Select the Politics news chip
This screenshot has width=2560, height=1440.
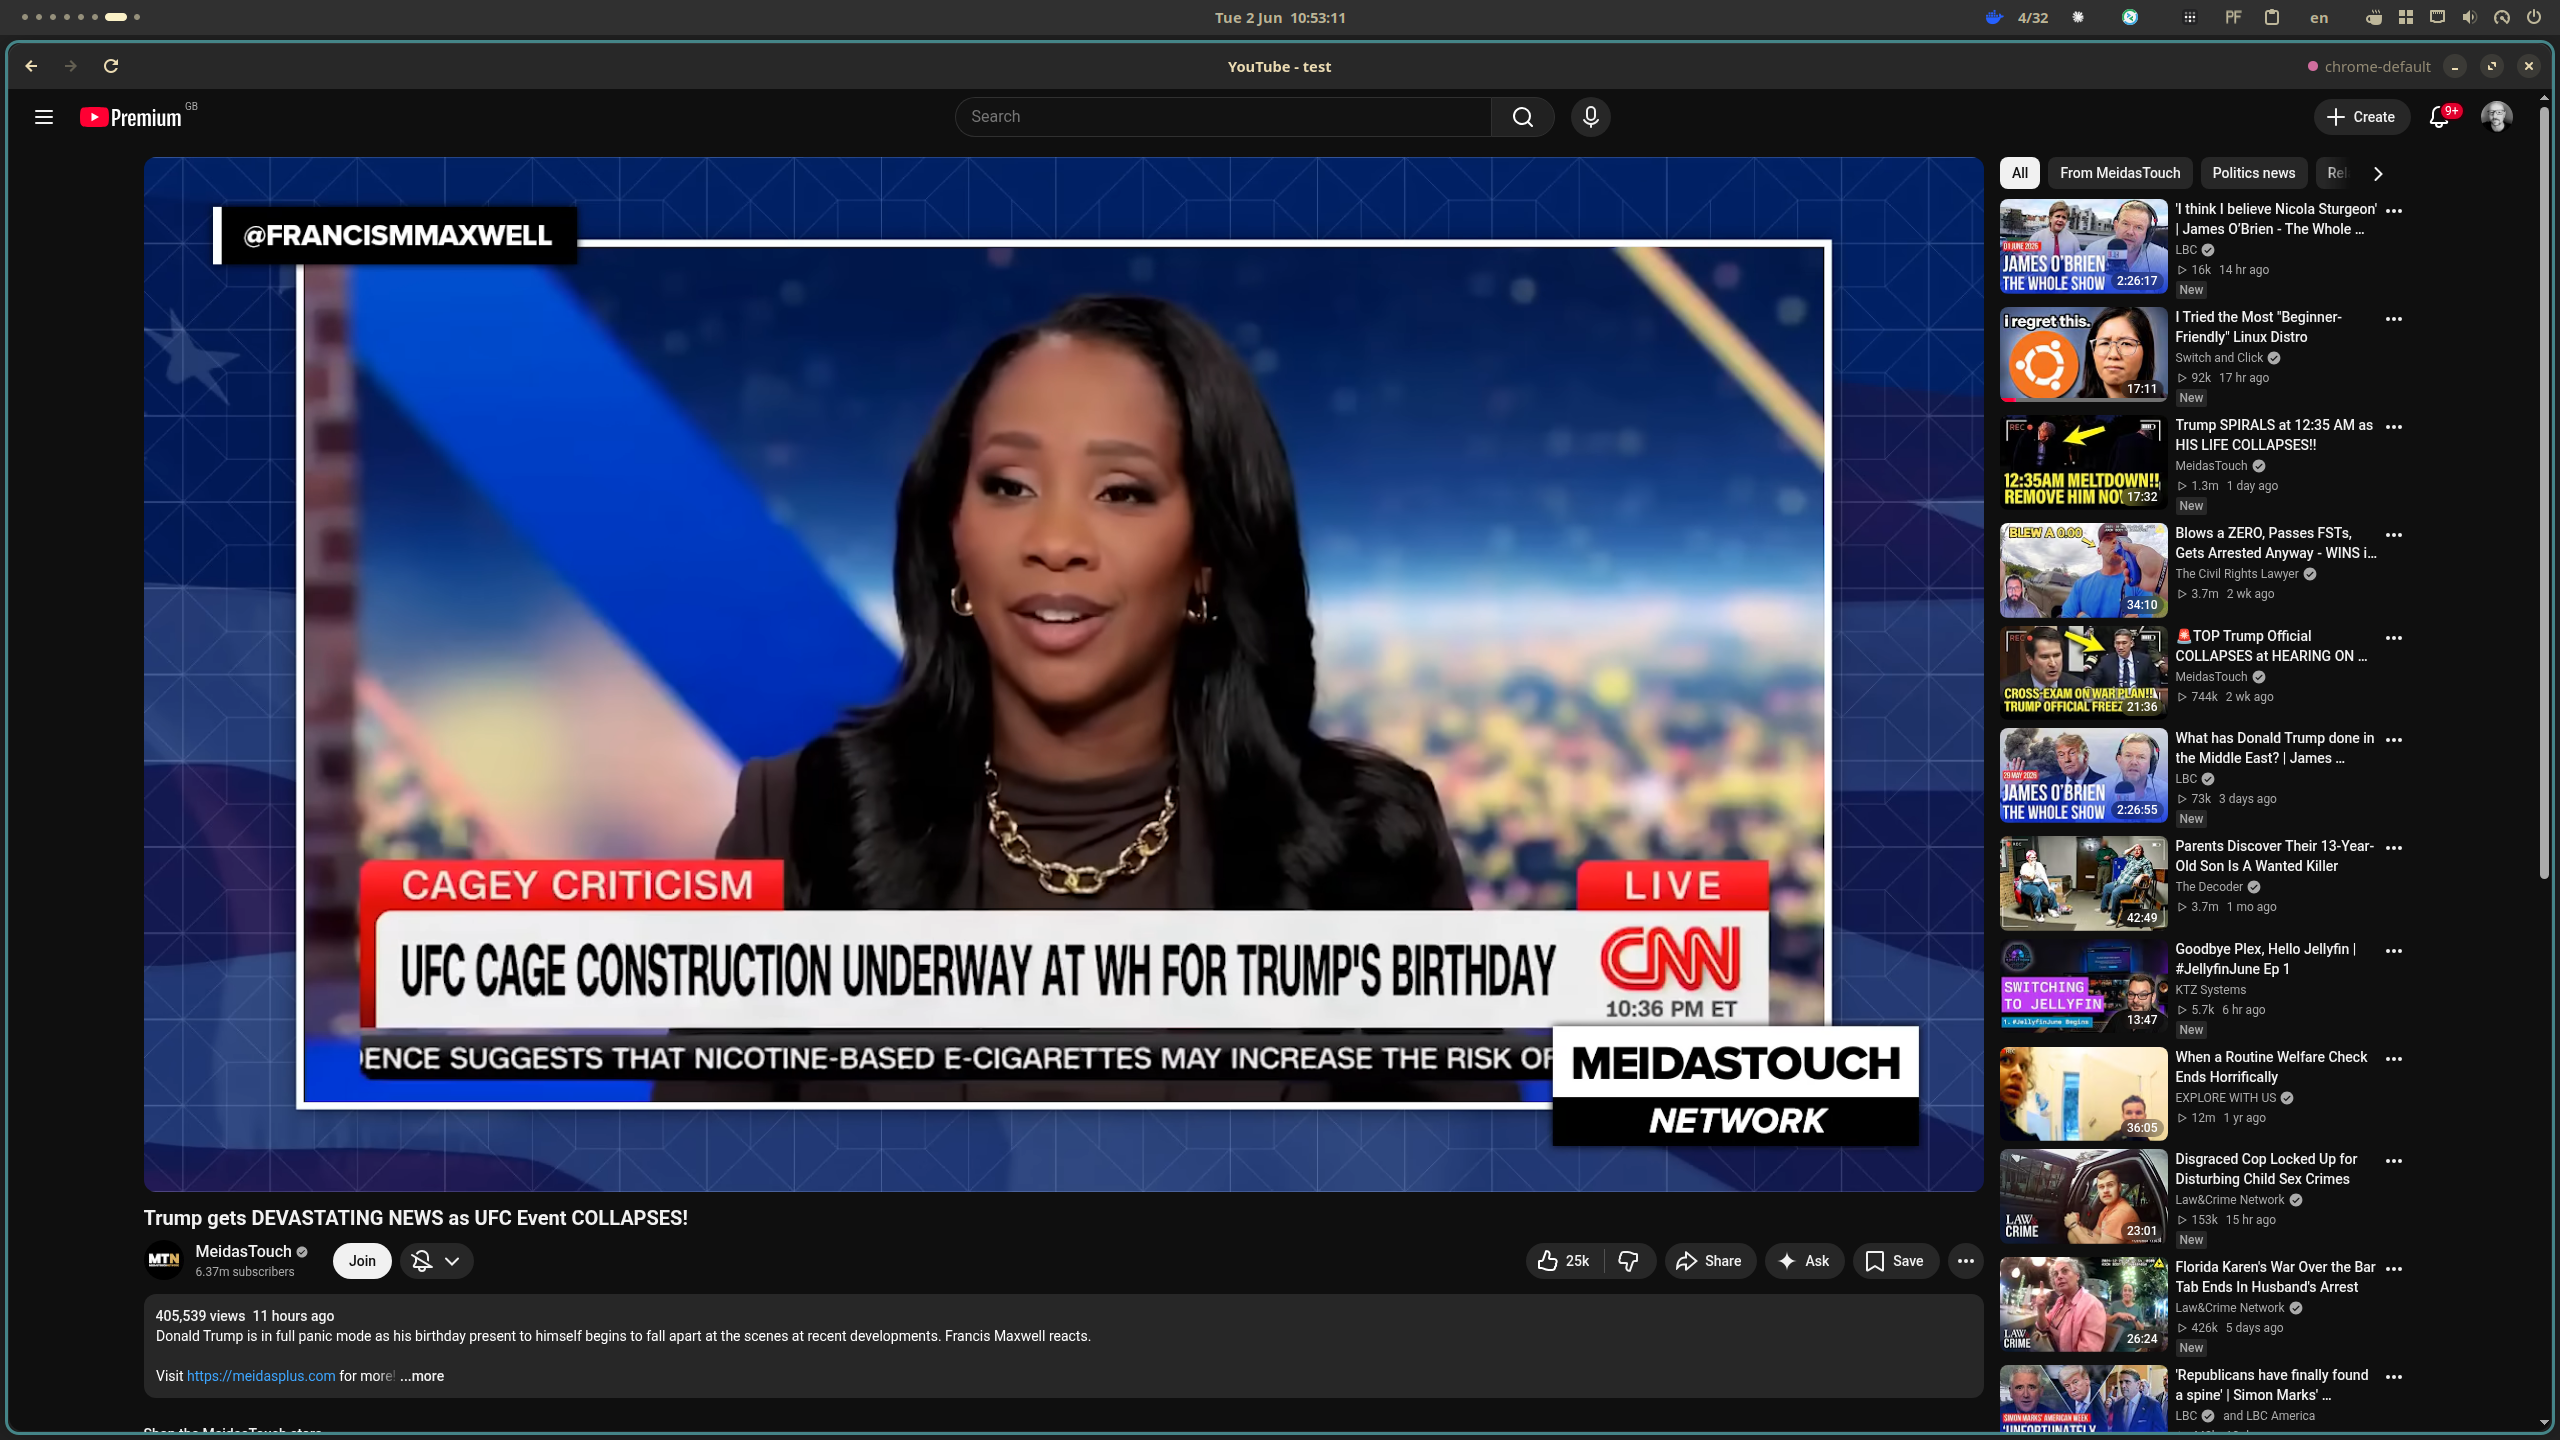pyautogui.click(x=2254, y=173)
